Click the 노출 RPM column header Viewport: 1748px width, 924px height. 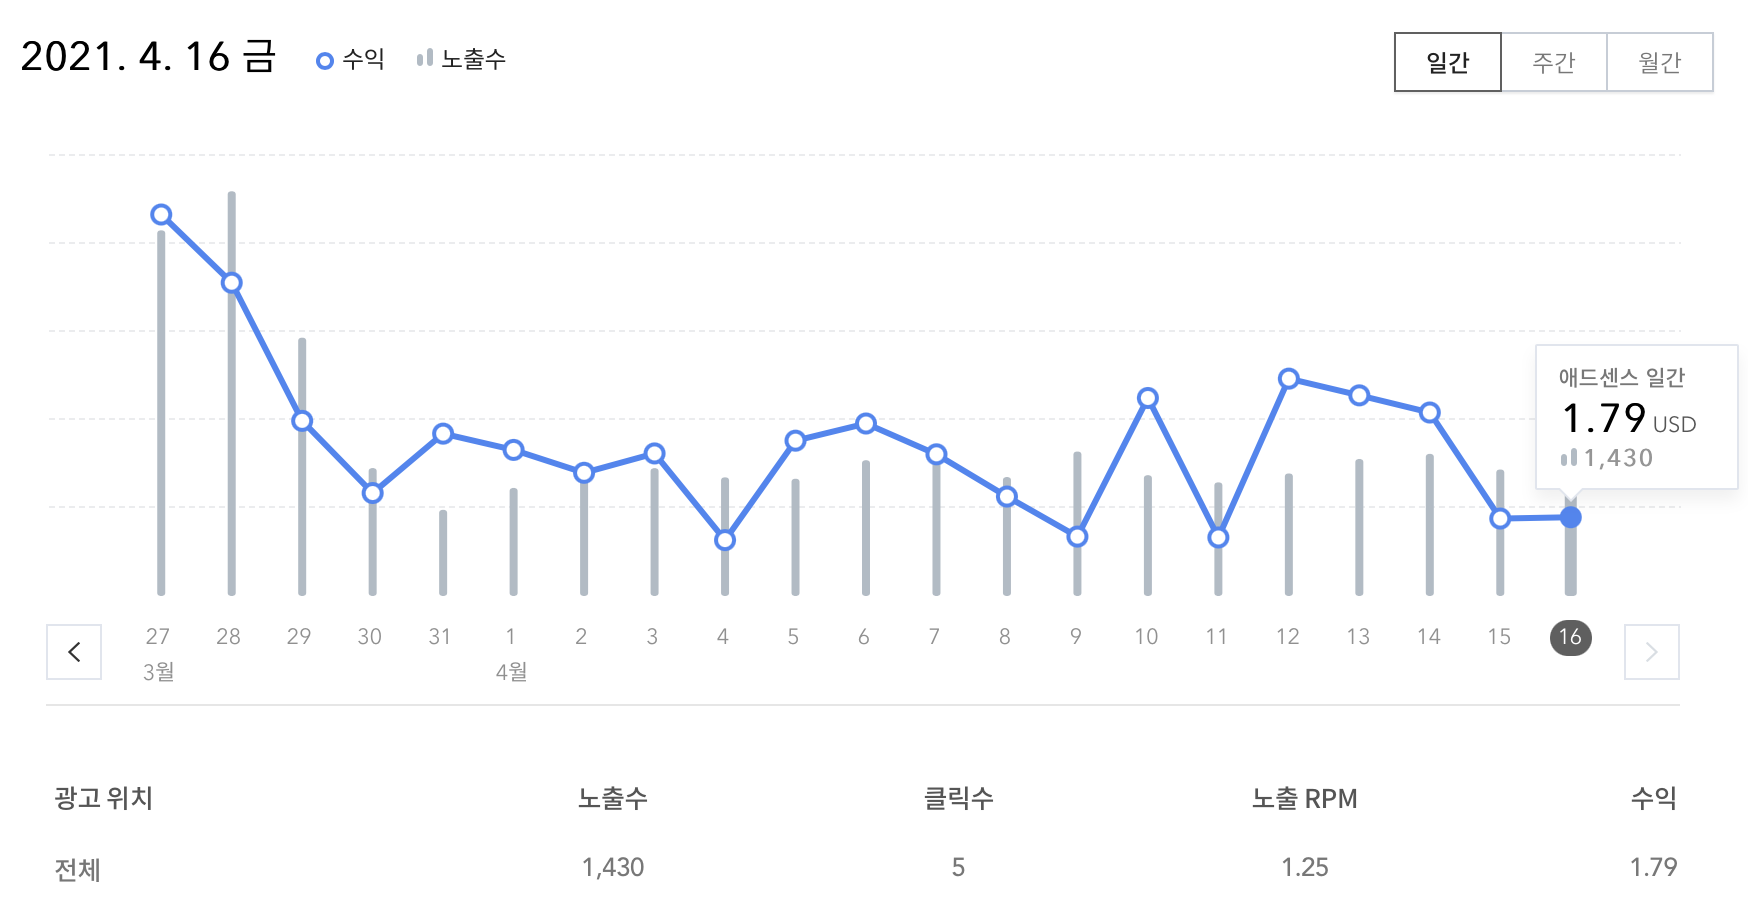point(1305,798)
